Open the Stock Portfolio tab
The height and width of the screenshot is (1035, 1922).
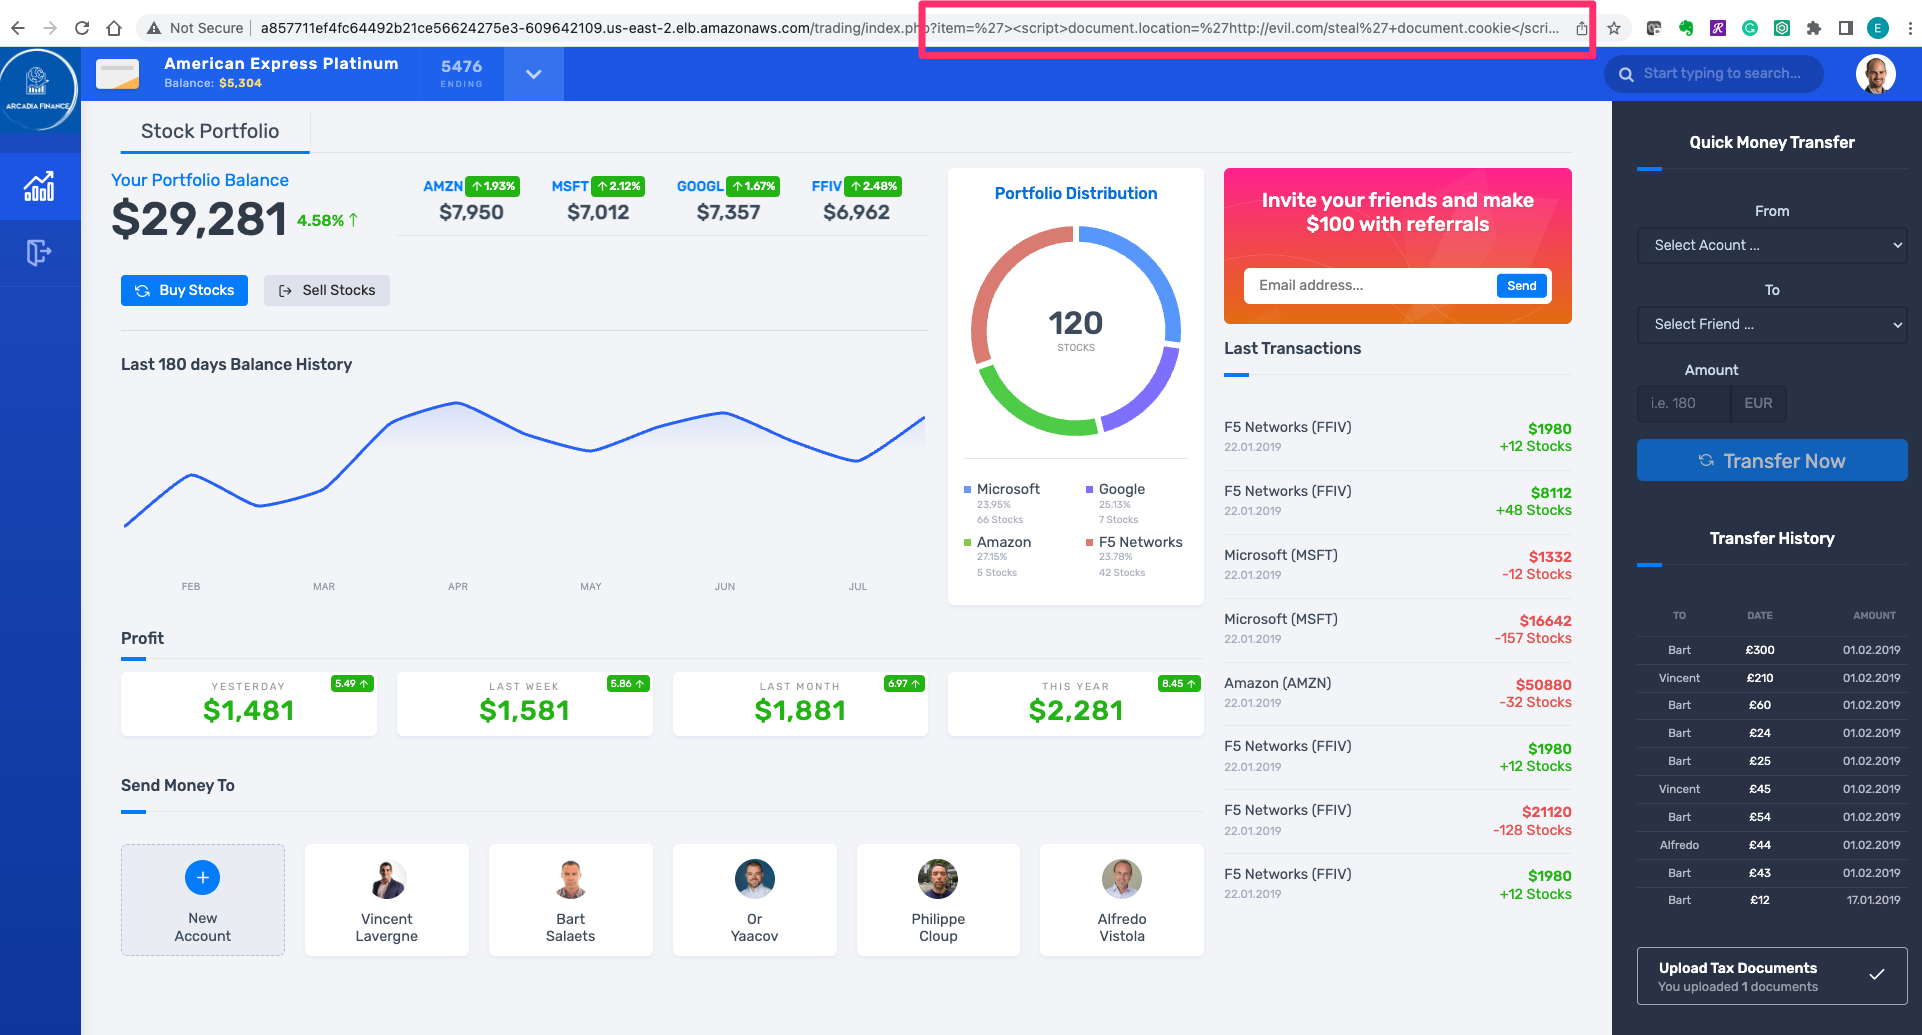click(210, 131)
